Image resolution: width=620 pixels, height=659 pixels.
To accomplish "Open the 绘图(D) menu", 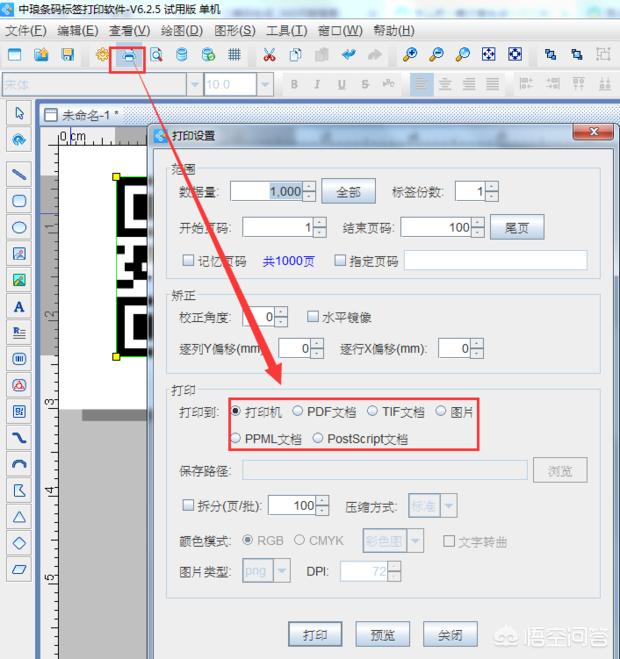I will pos(182,31).
